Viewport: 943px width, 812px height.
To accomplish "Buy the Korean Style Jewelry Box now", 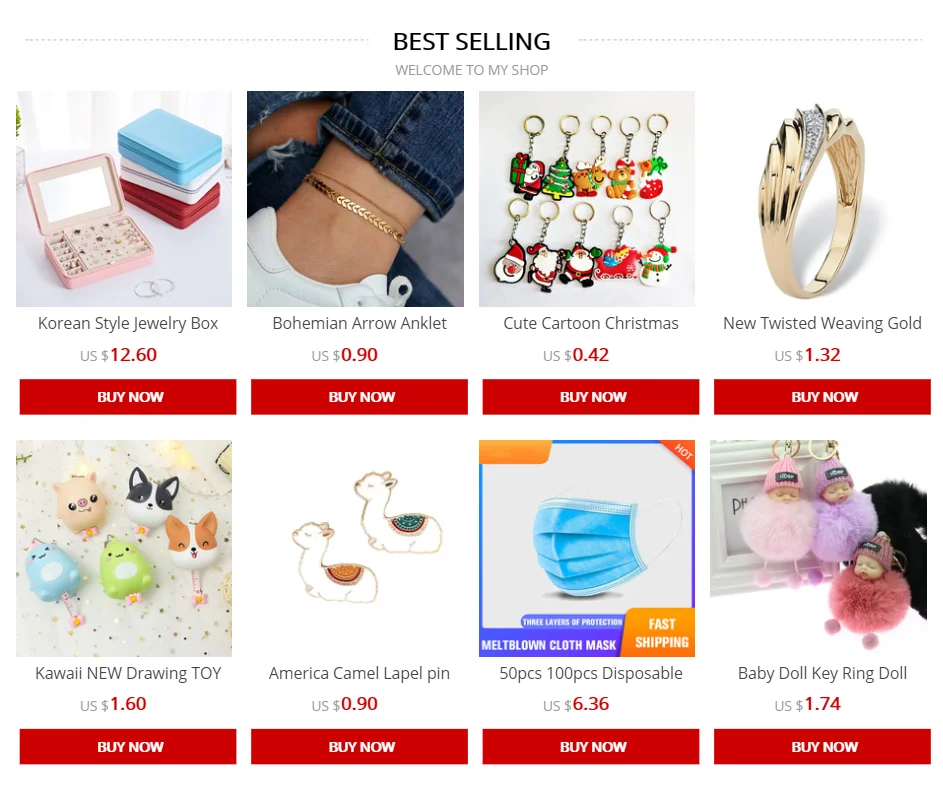I will click(x=128, y=397).
